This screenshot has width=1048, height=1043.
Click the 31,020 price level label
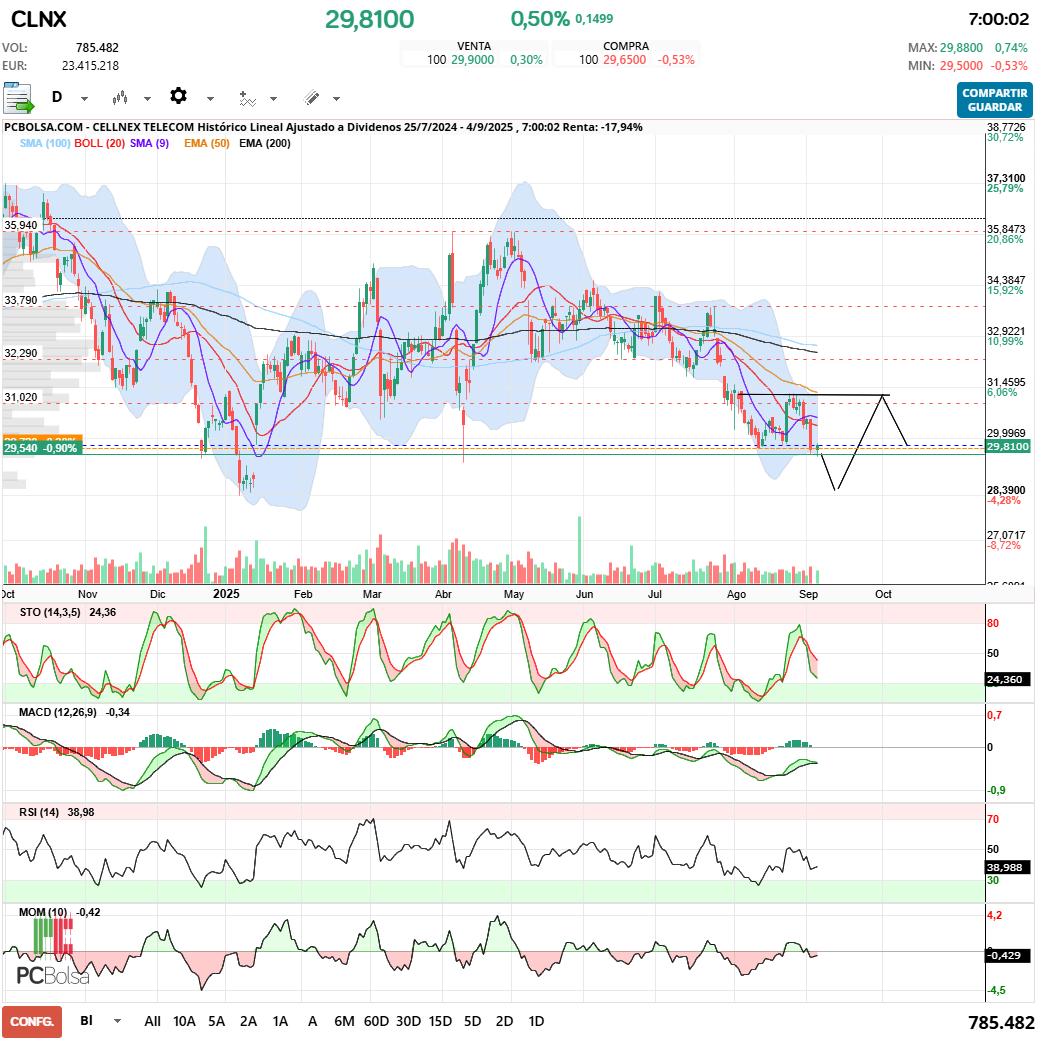click(x=21, y=397)
